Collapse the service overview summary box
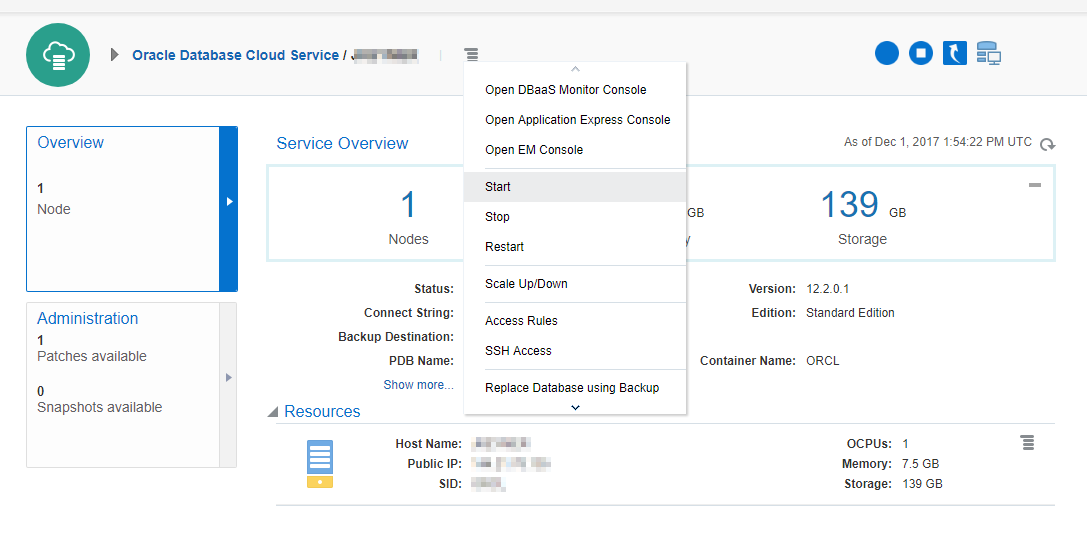This screenshot has width=1087, height=534. pos(1035,185)
